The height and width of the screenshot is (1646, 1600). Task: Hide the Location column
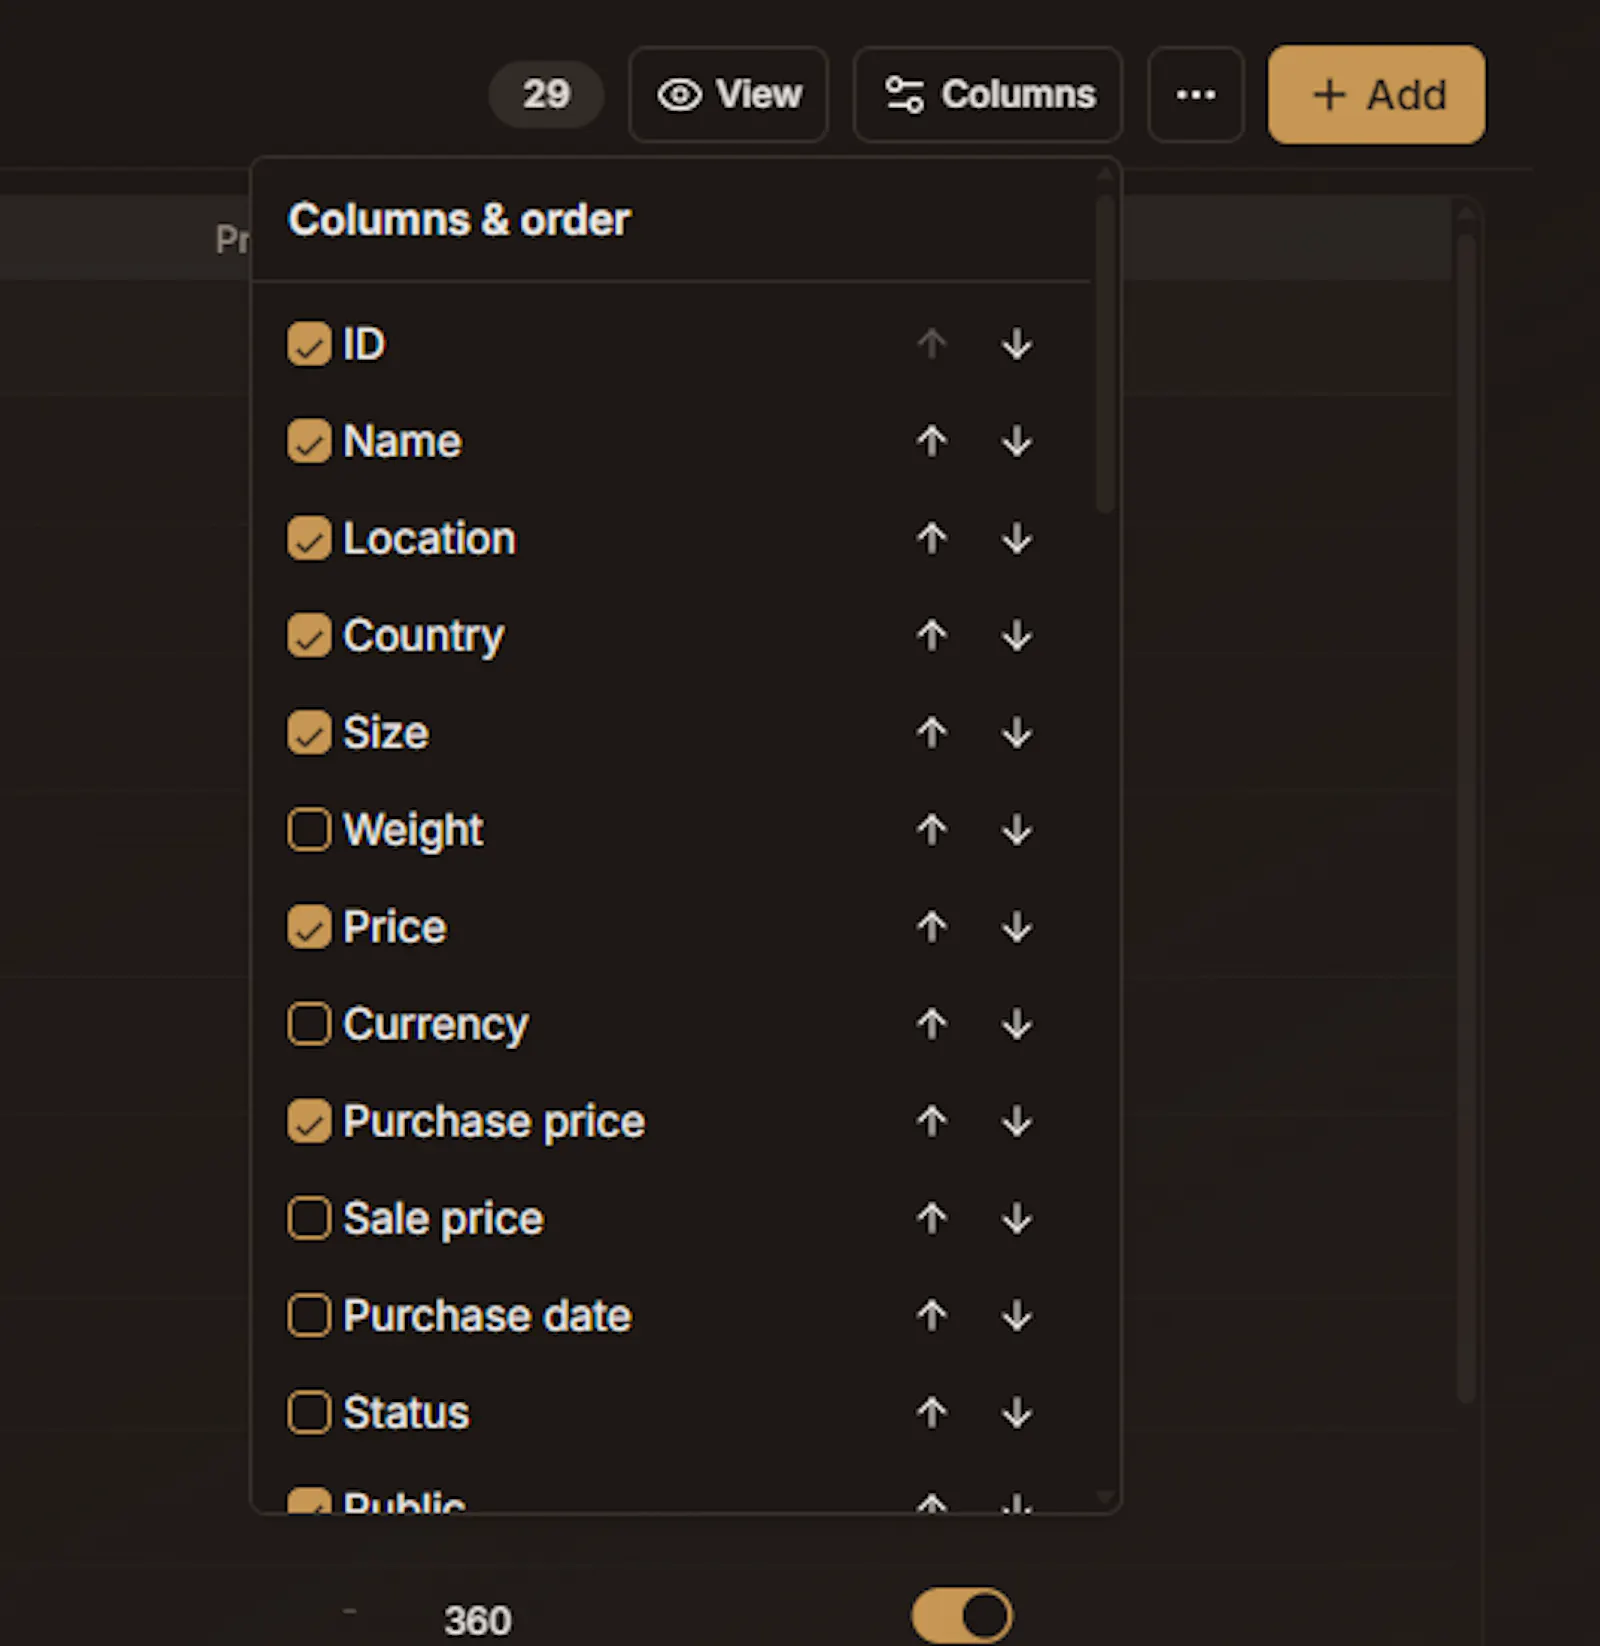[309, 538]
